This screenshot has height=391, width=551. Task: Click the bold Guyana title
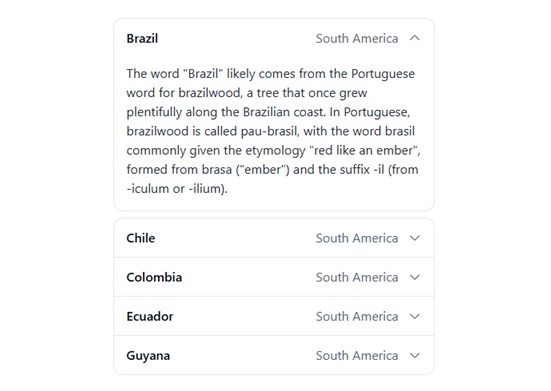[x=148, y=356]
